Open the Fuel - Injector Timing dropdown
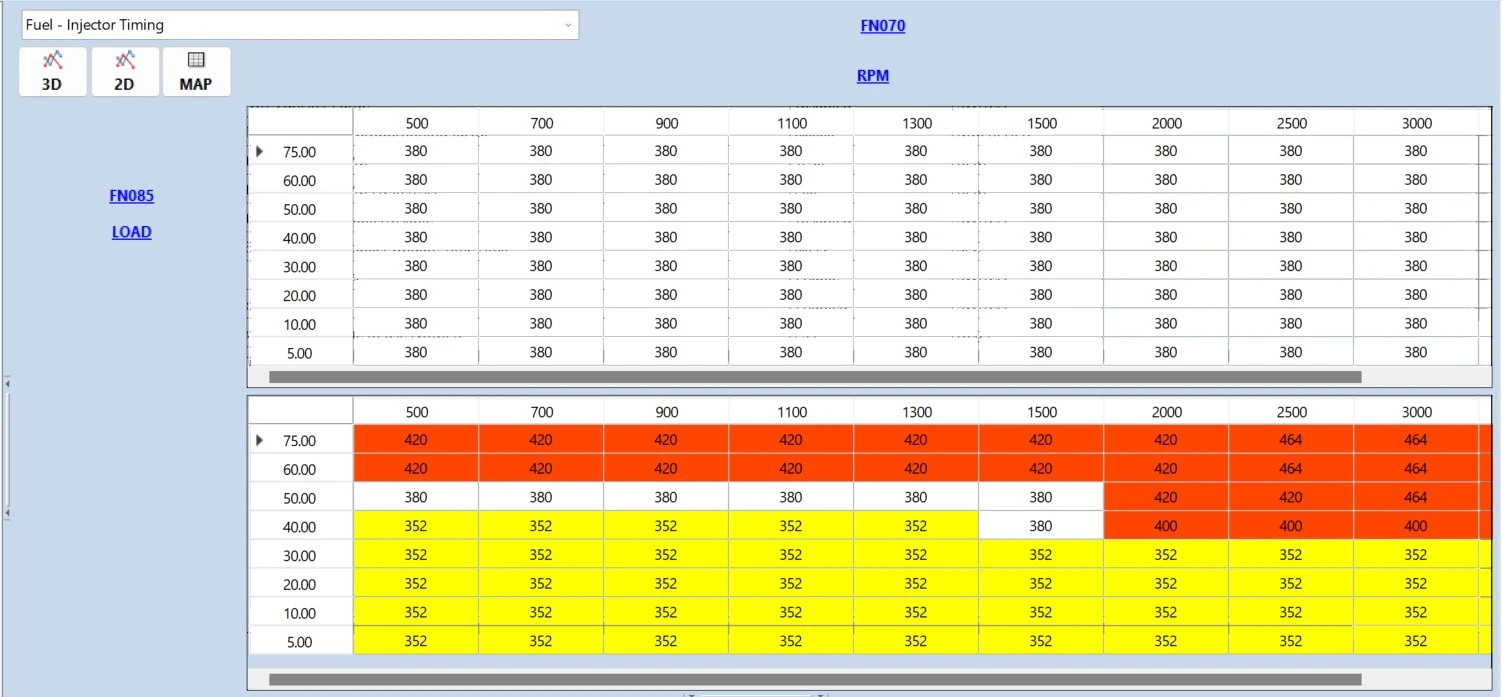 [x=300, y=25]
